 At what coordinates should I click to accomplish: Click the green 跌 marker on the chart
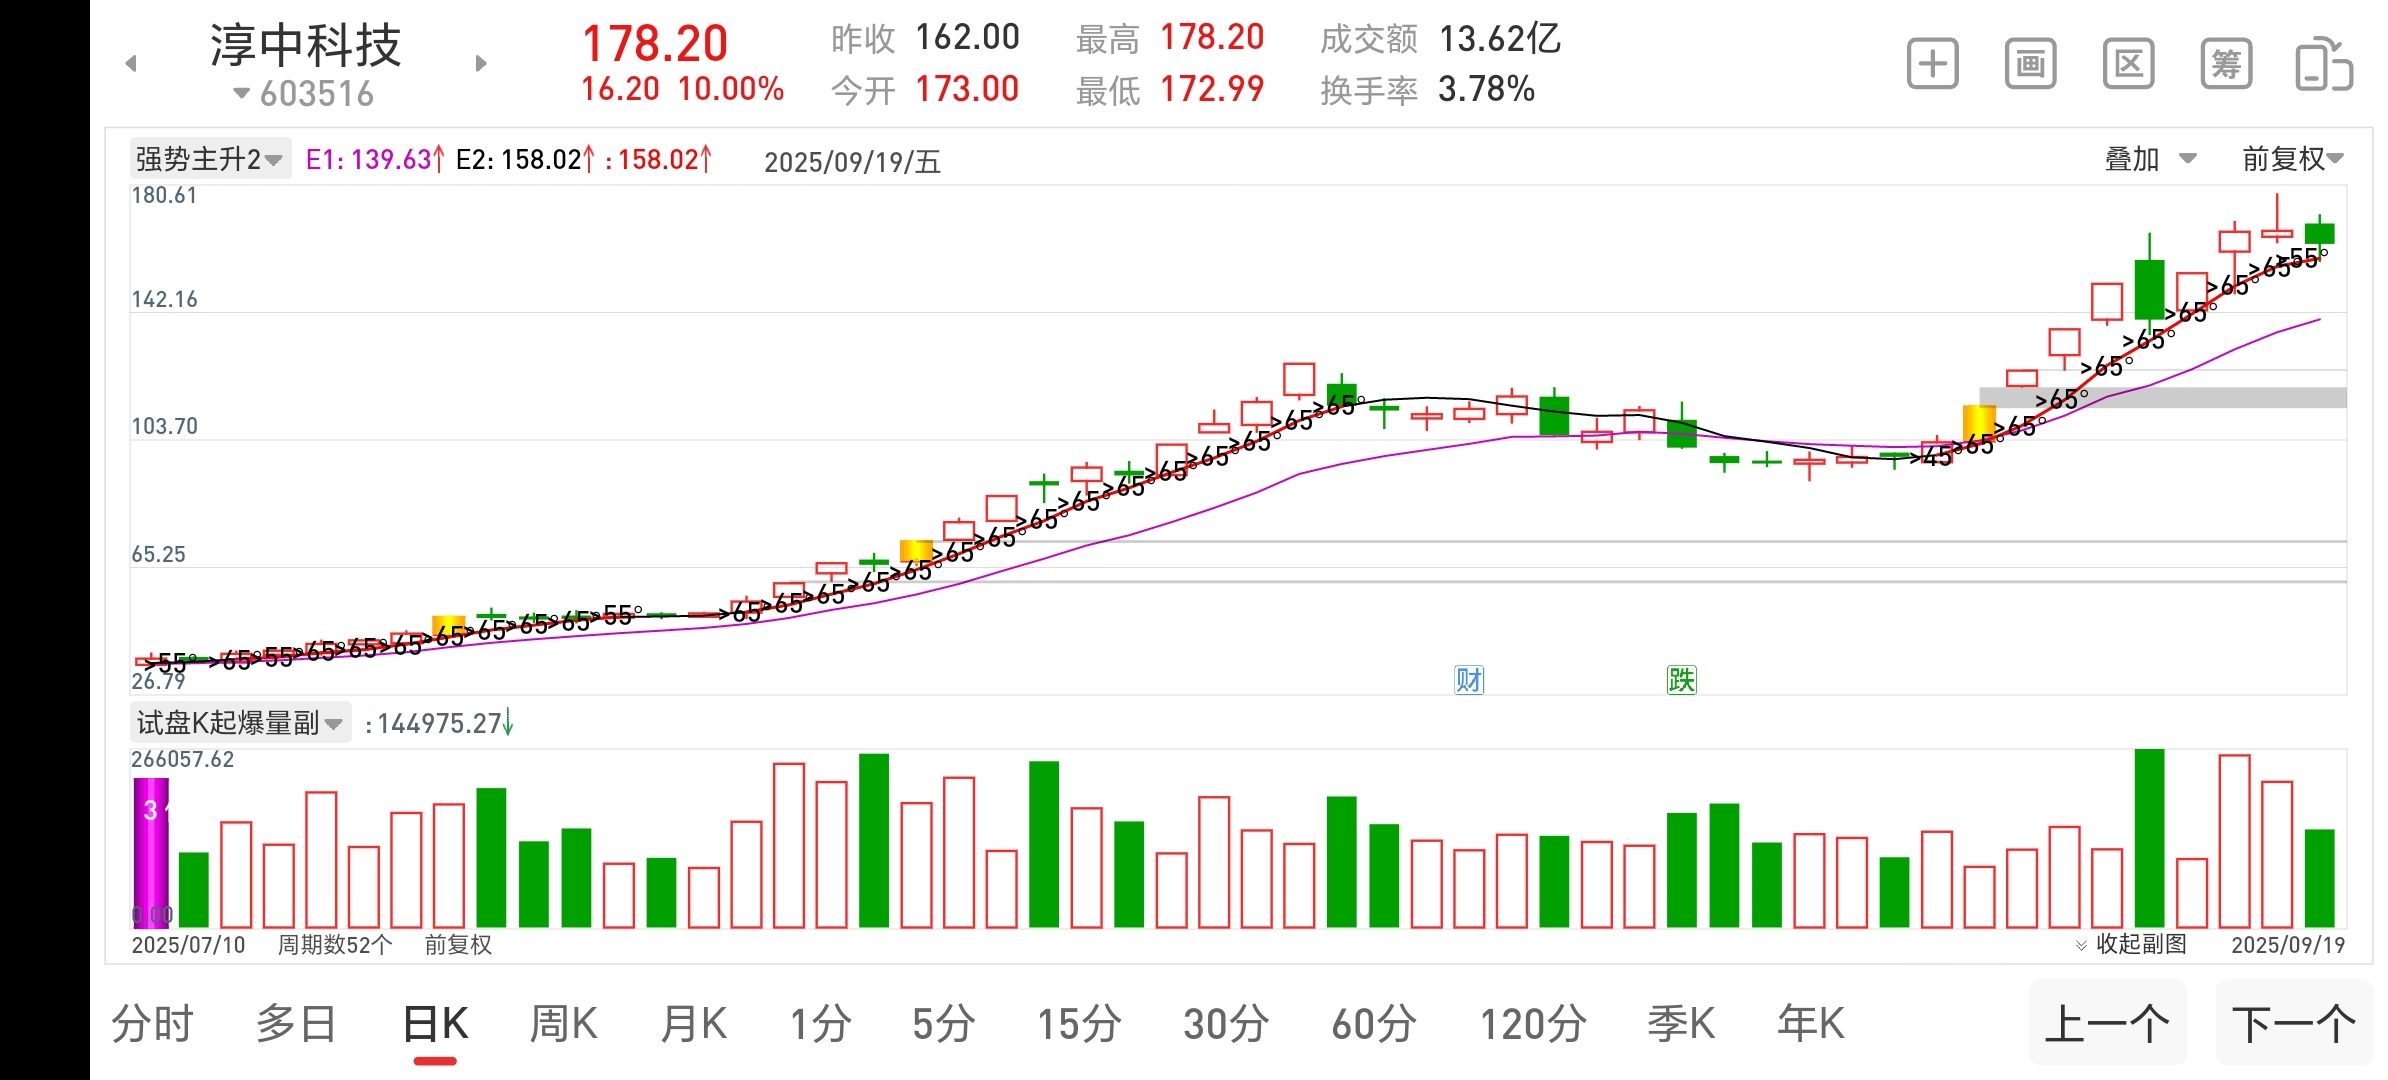tap(1681, 680)
